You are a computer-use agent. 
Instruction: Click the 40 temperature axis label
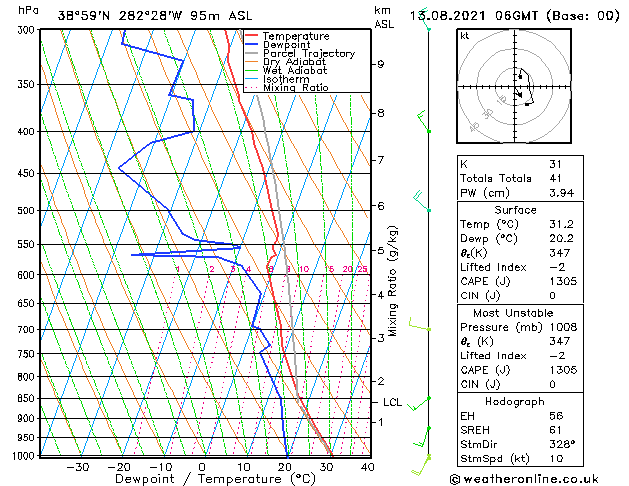[367, 467]
